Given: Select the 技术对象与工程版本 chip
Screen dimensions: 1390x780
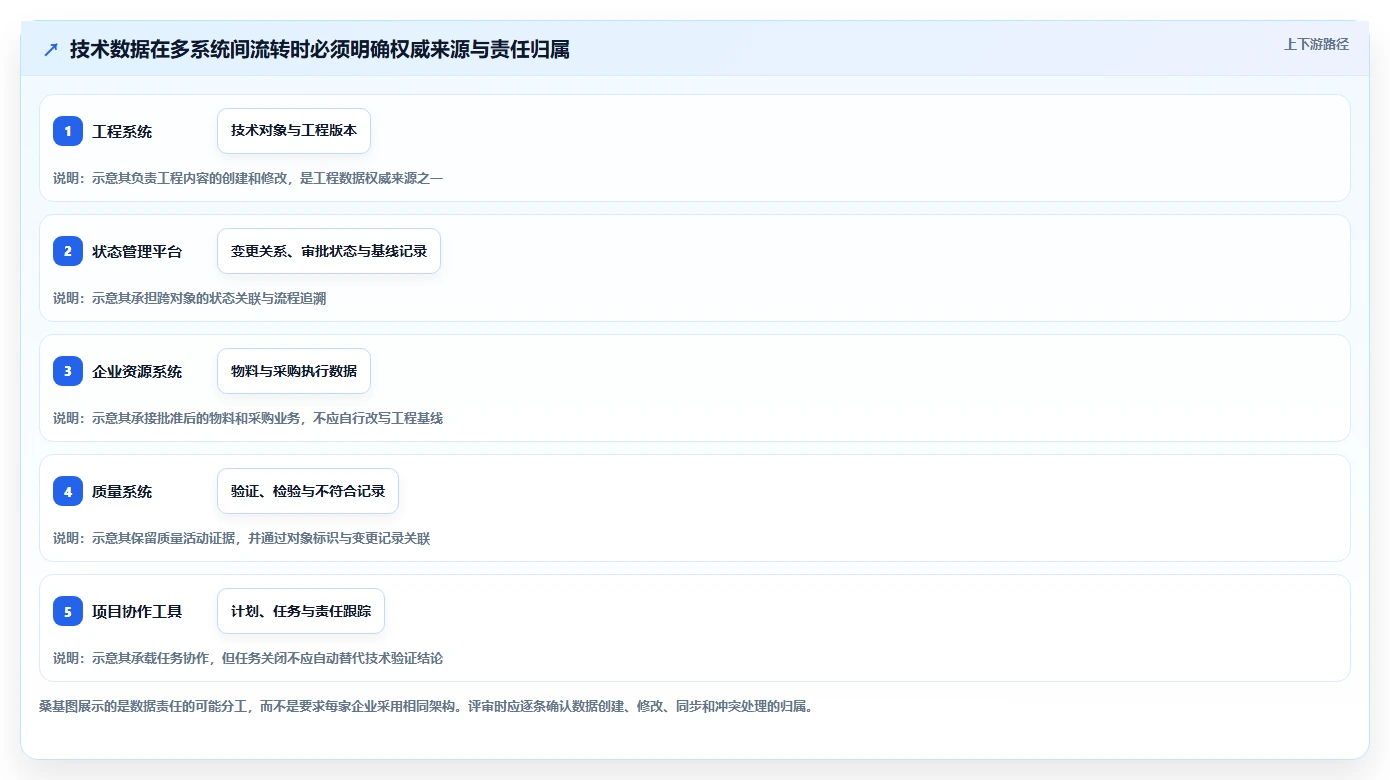Looking at the screenshot, I should point(294,131).
